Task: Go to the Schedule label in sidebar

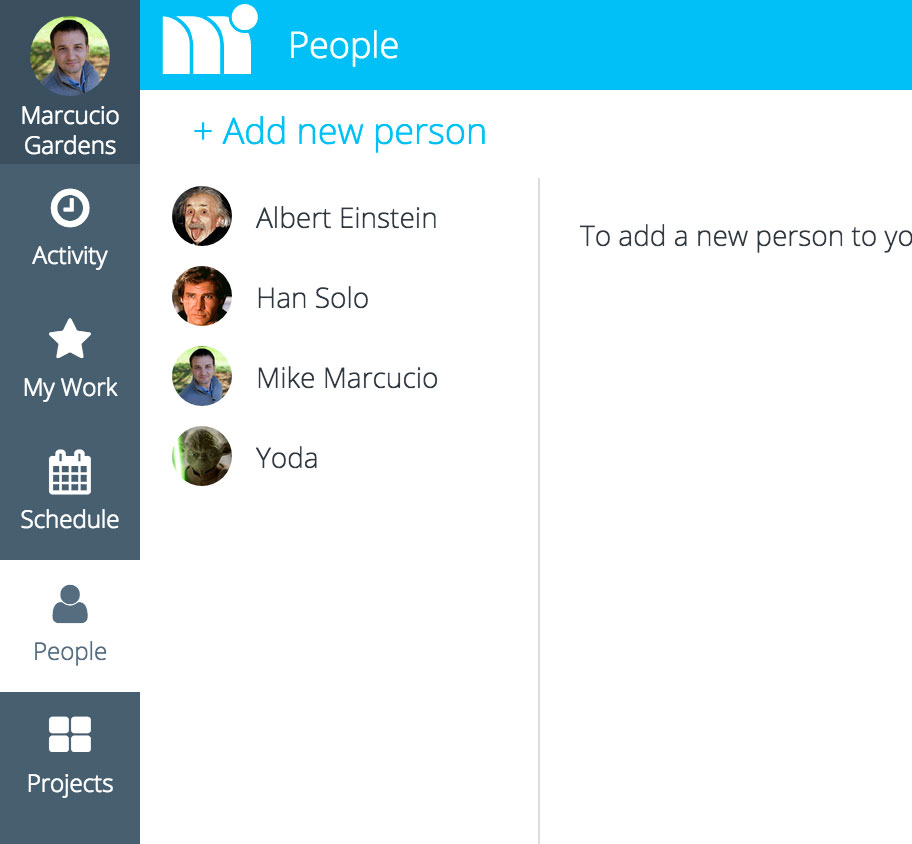Action: click(x=70, y=519)
